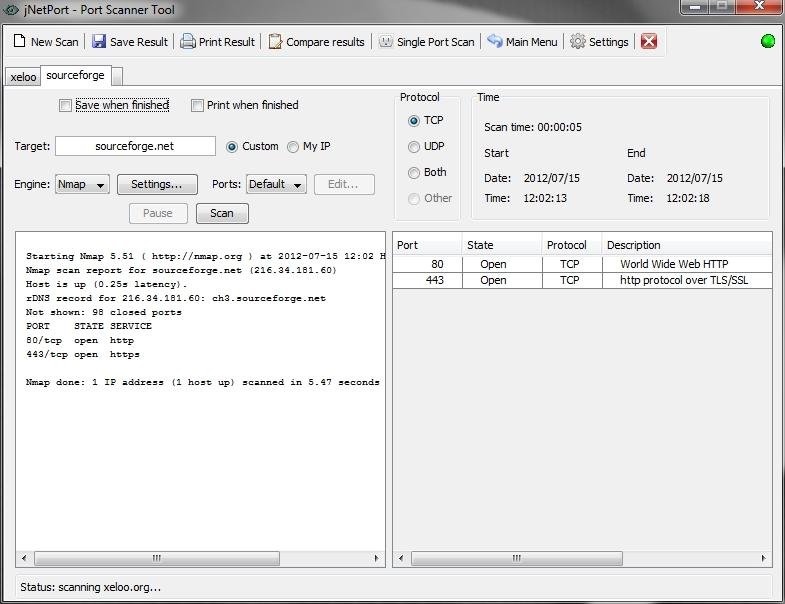Open the Ports Default dropdown
Screen dimensions: 785x604
(276, 184)
